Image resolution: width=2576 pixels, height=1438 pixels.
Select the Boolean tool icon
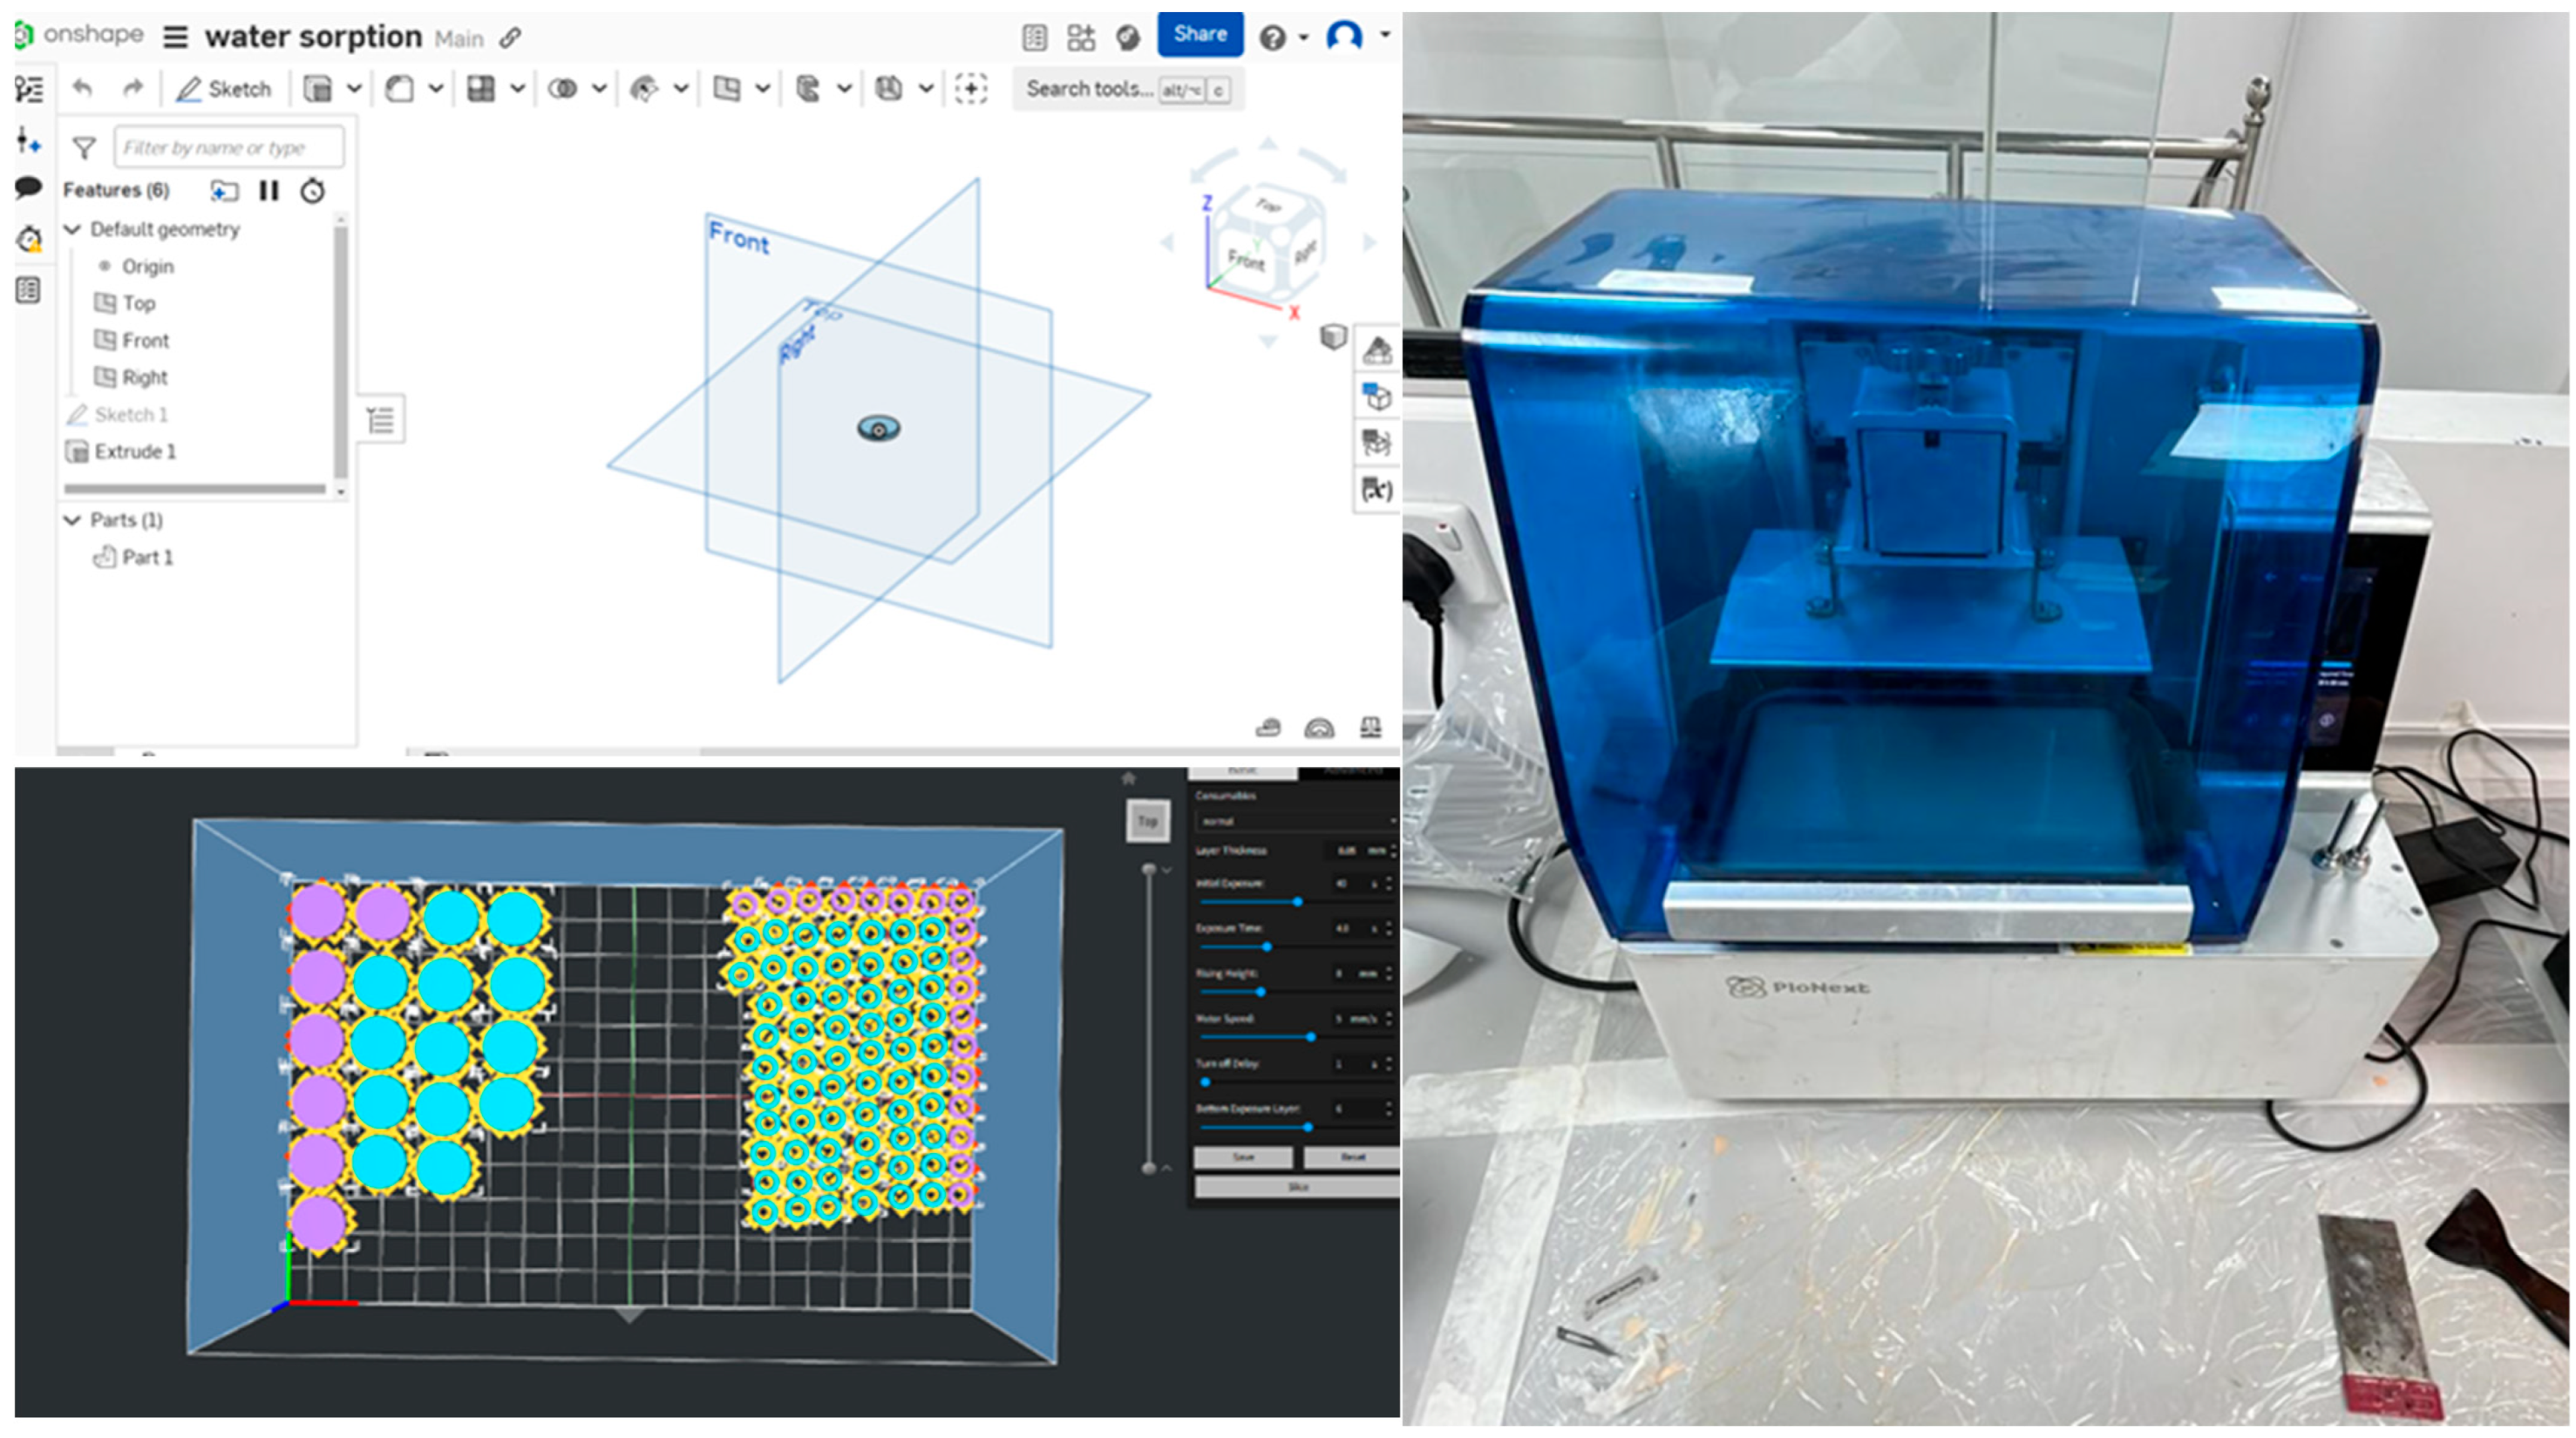click(563, 89)
